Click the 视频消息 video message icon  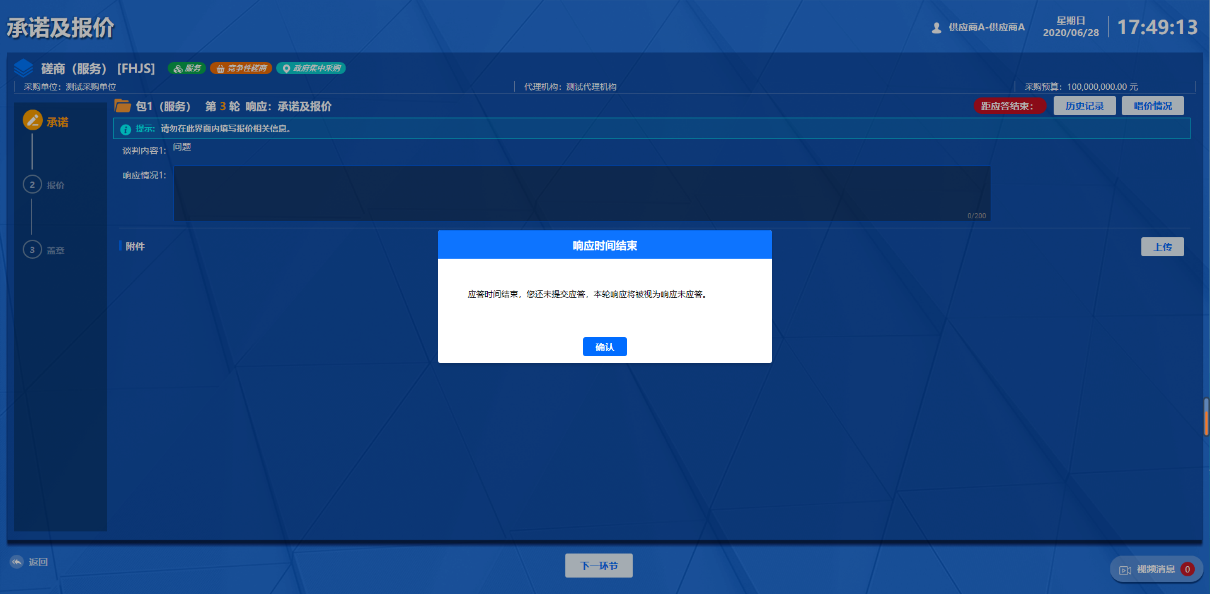click(1125, 569)
